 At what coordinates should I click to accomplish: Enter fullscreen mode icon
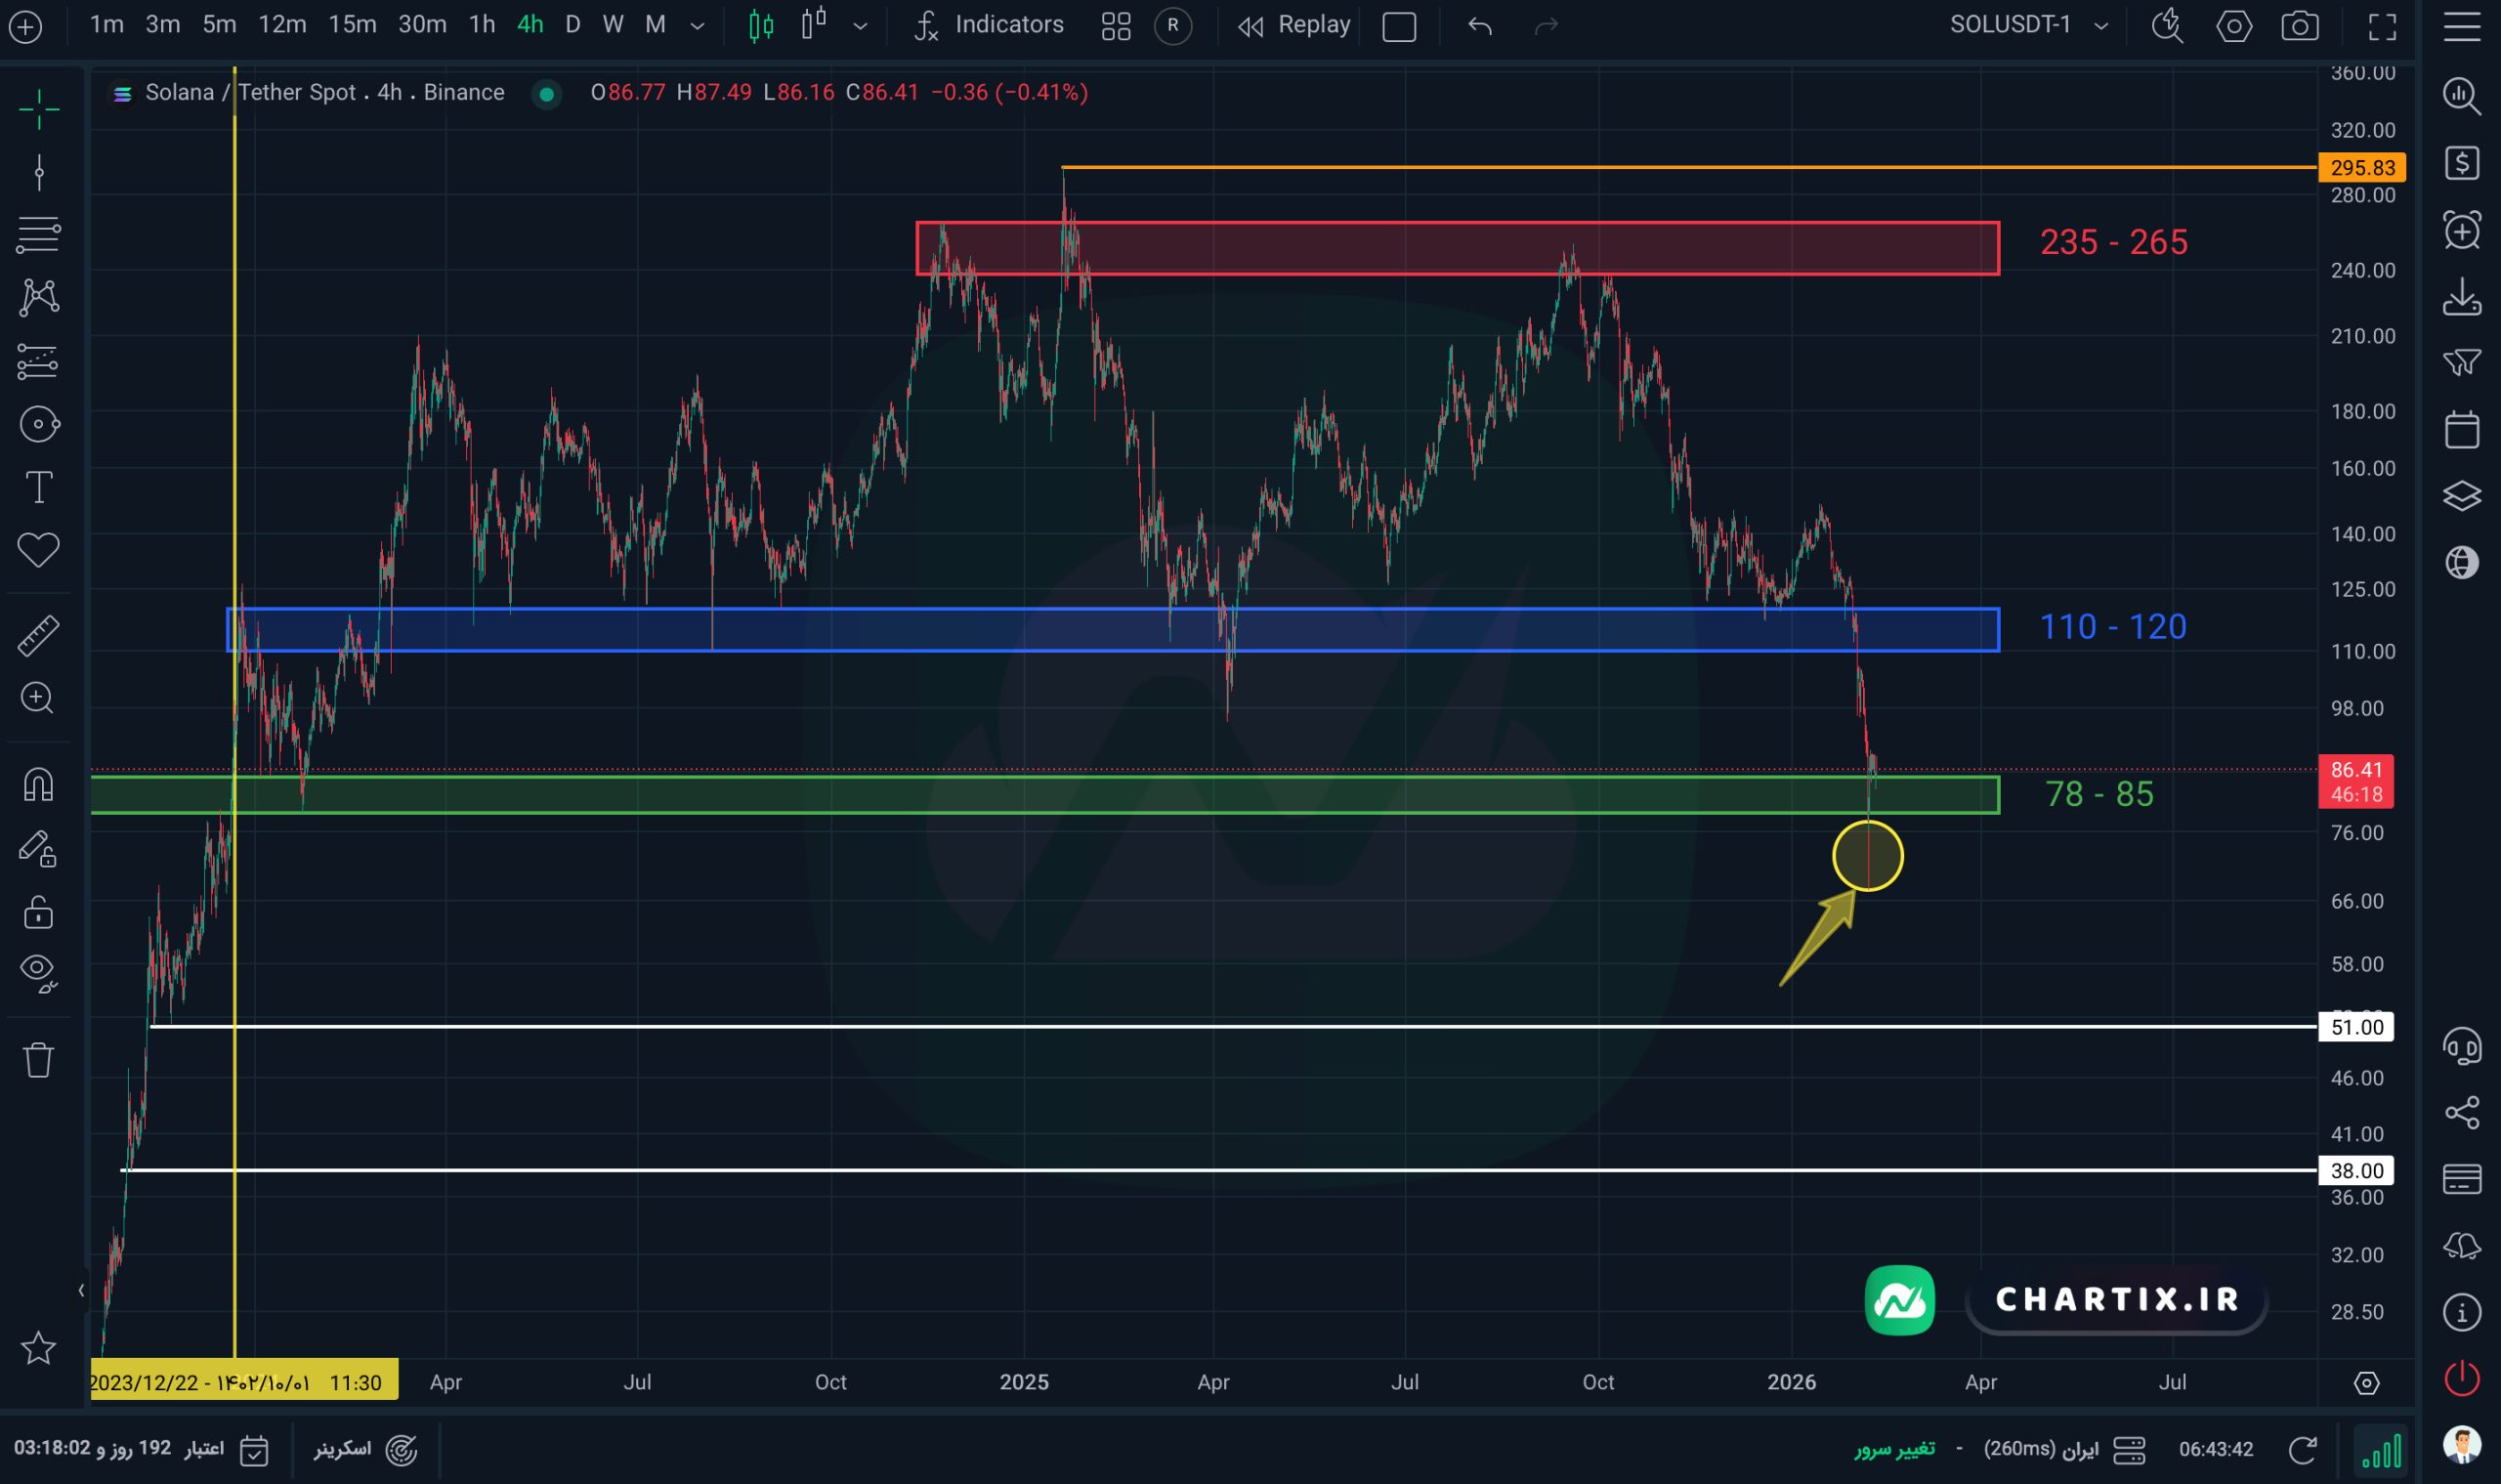click(x=2382, y=26)
